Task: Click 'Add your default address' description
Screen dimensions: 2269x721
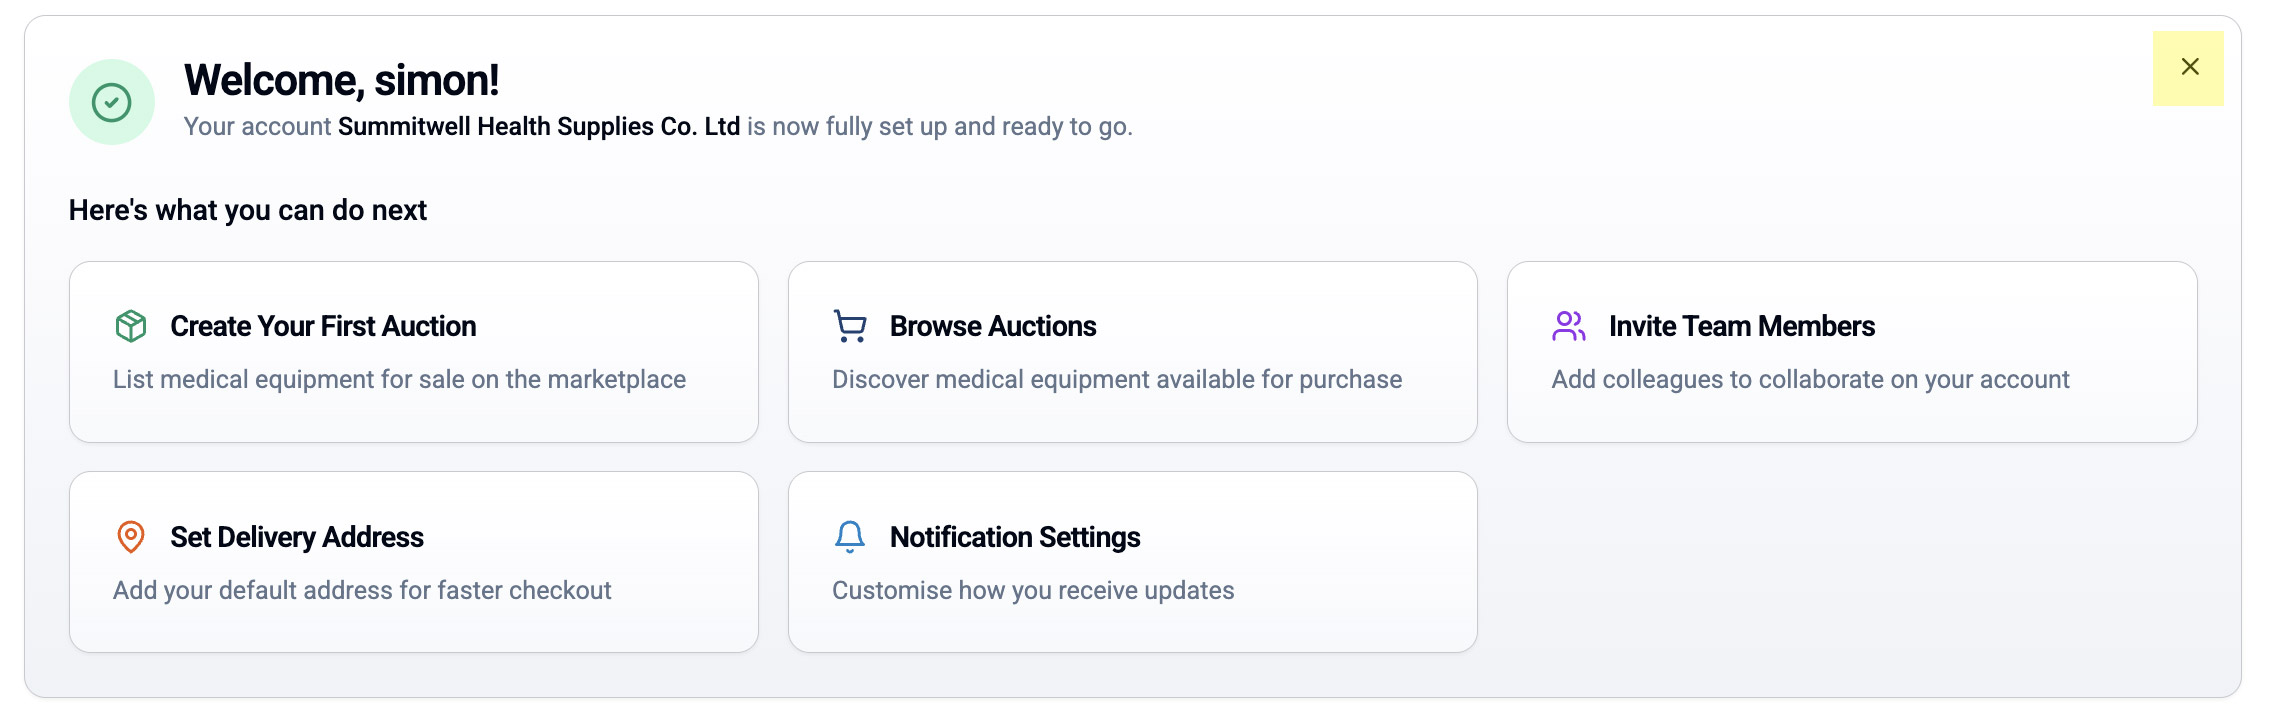Action: [x=361, y=591]
